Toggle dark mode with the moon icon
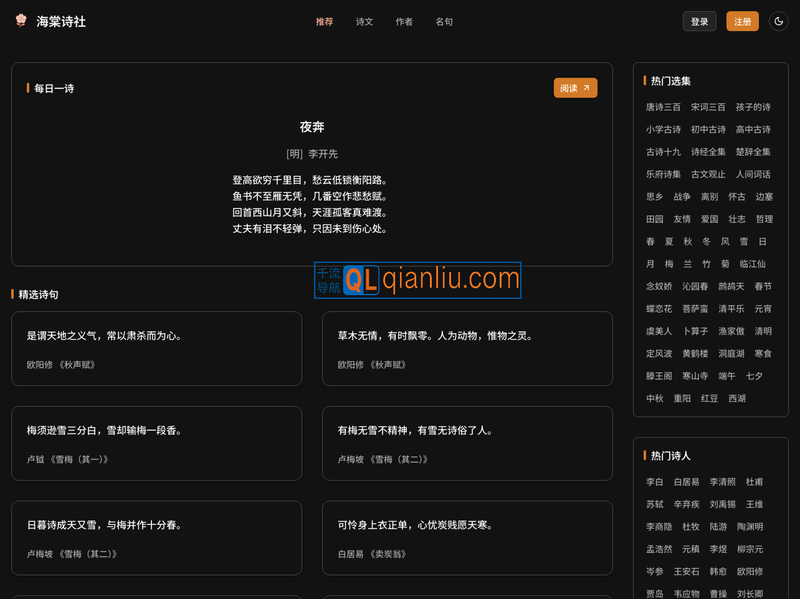Screen dimensions: 800x599 coord(777,20)
